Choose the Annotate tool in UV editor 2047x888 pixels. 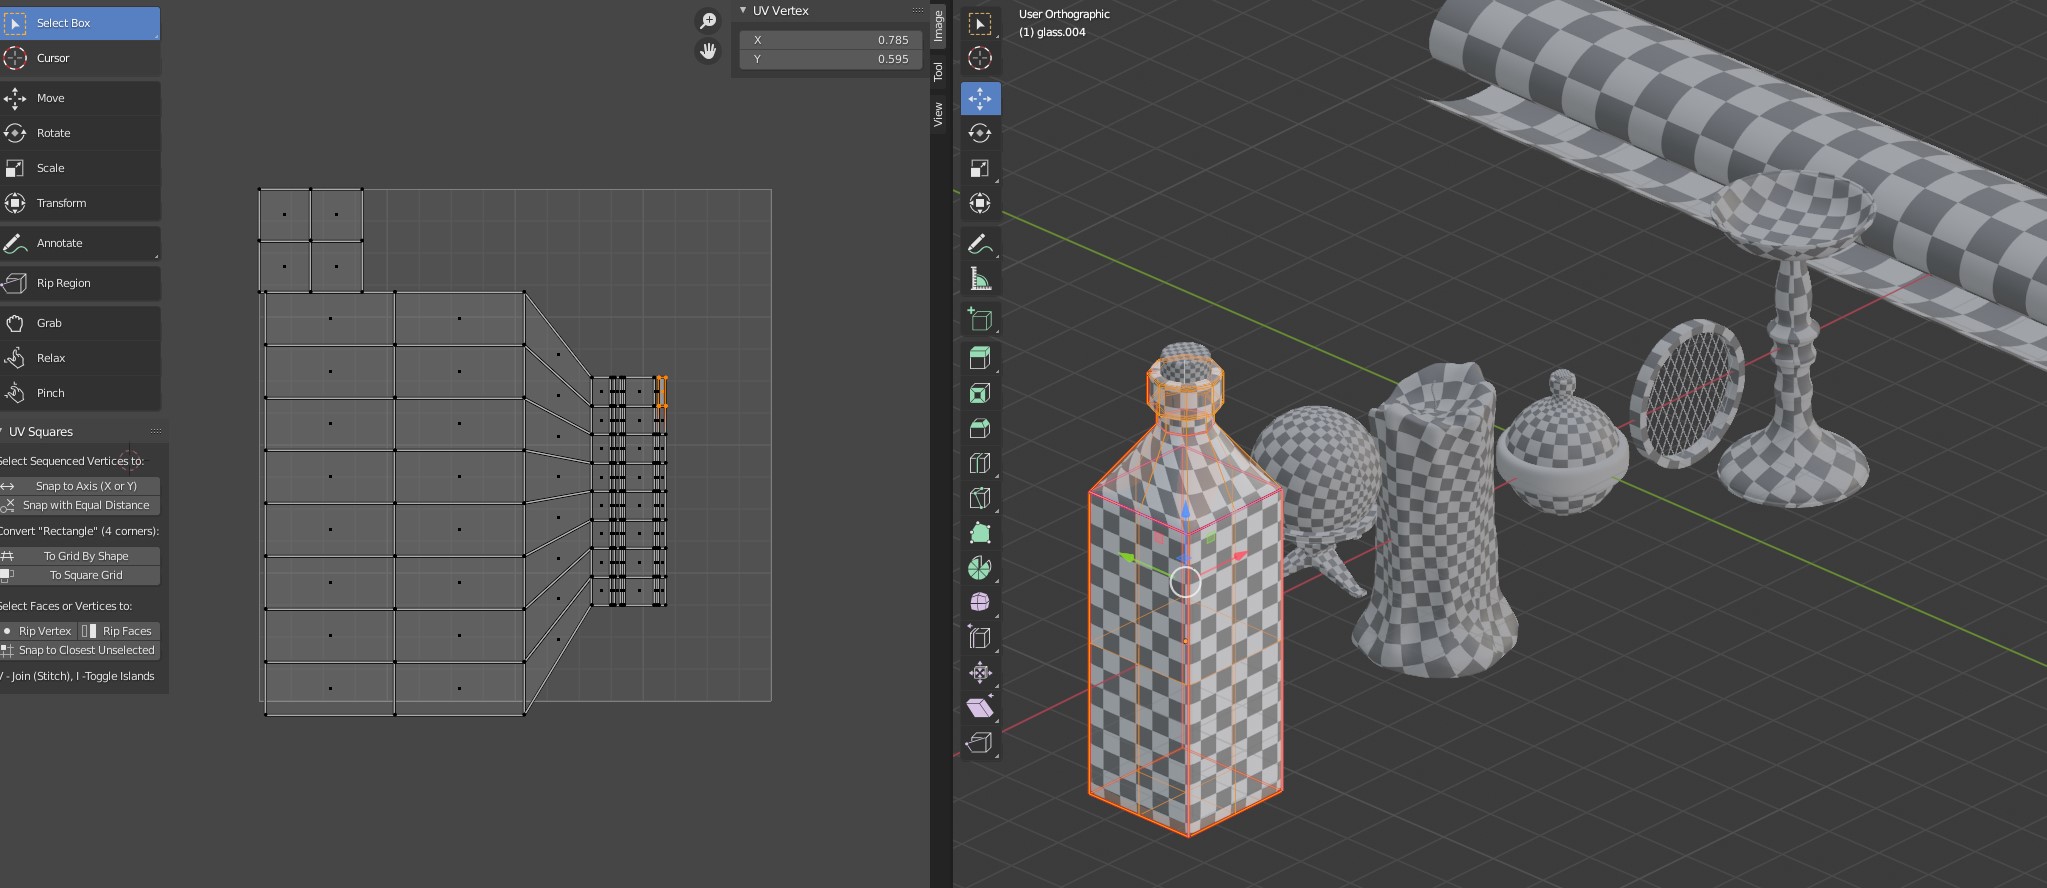coord(59,243)
